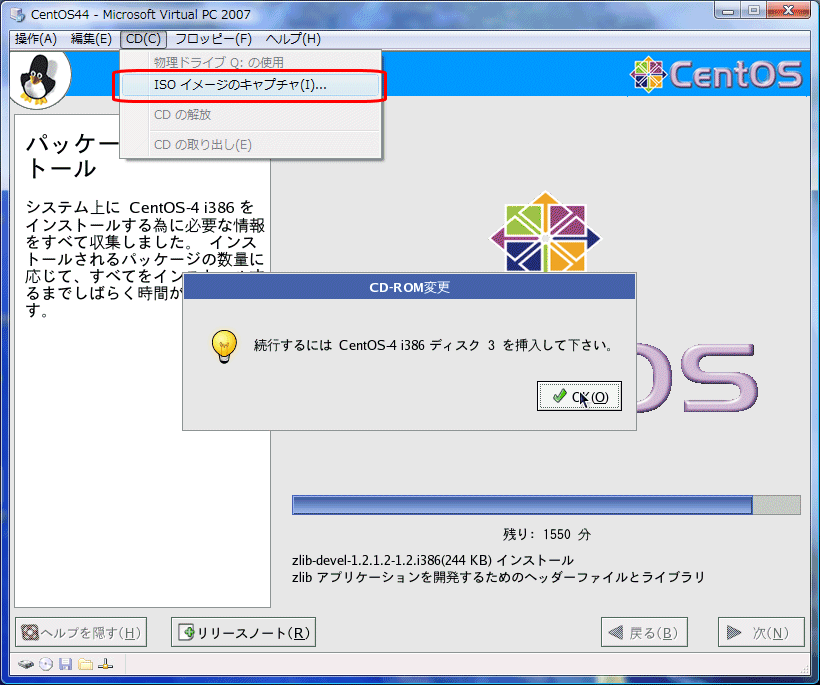Open the 操作(A) menu
The height and width of the screenshot is (685, 820).
coord(36,39)
